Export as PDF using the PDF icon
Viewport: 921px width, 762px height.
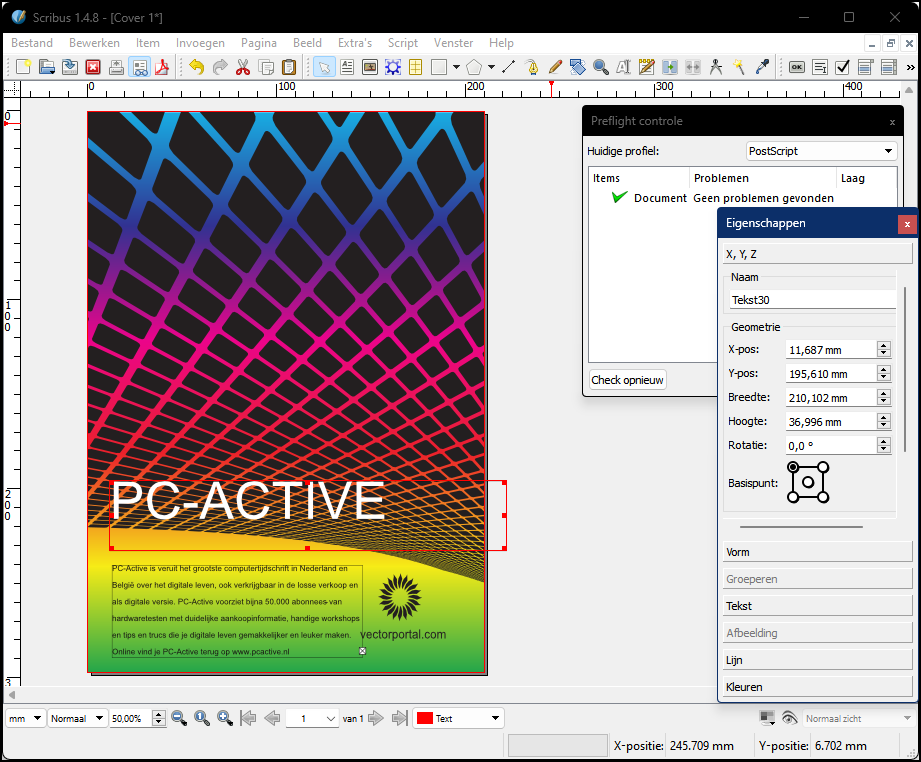click(x=162, y=67)
